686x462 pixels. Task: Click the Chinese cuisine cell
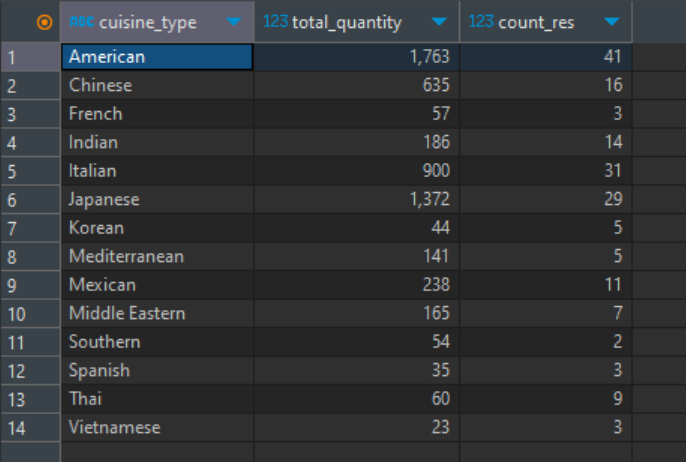click(x=157, y=85)
